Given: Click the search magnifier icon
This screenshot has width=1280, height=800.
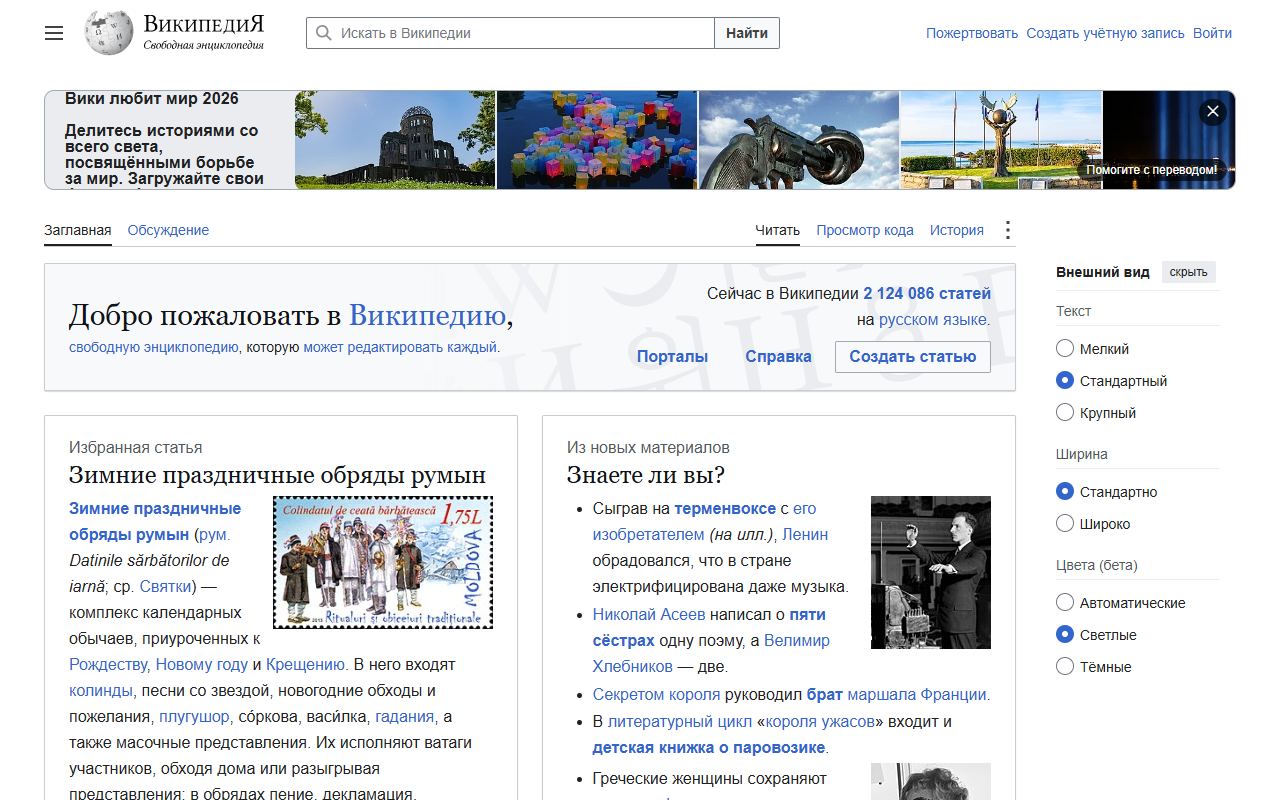Looking at the screenshot, I should (323, 33).
